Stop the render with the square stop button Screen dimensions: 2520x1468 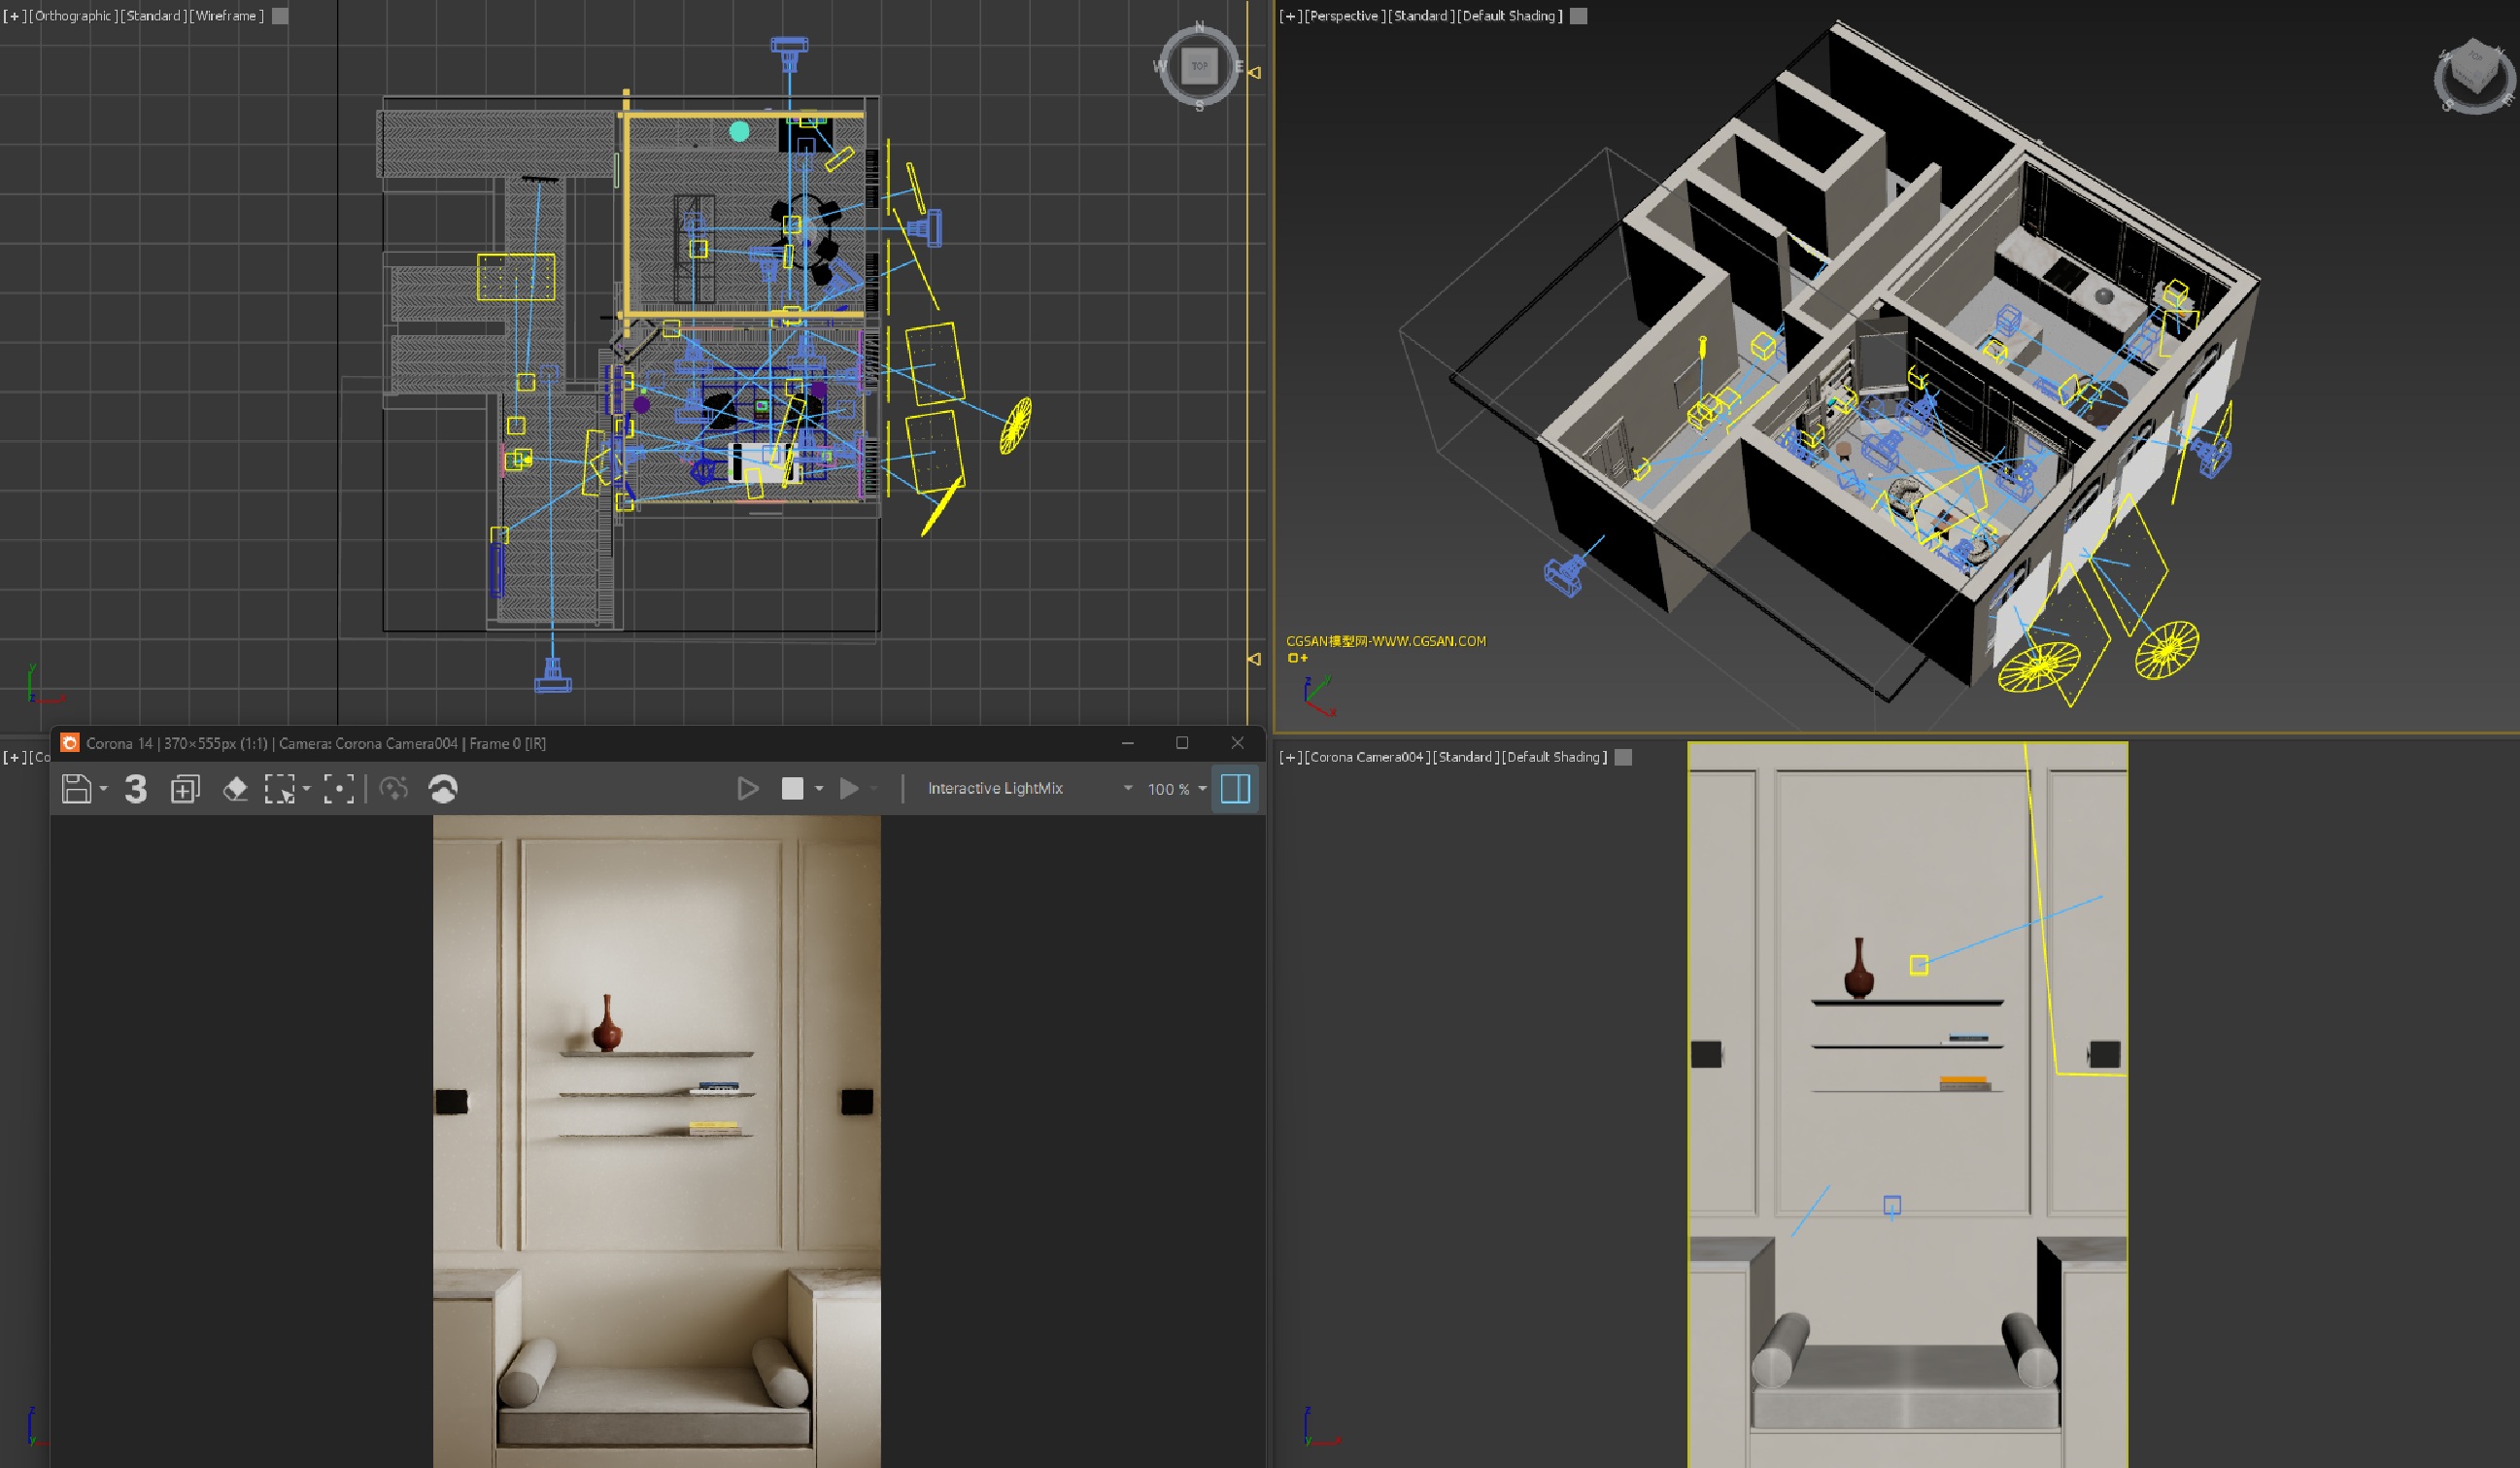(792, 788)
